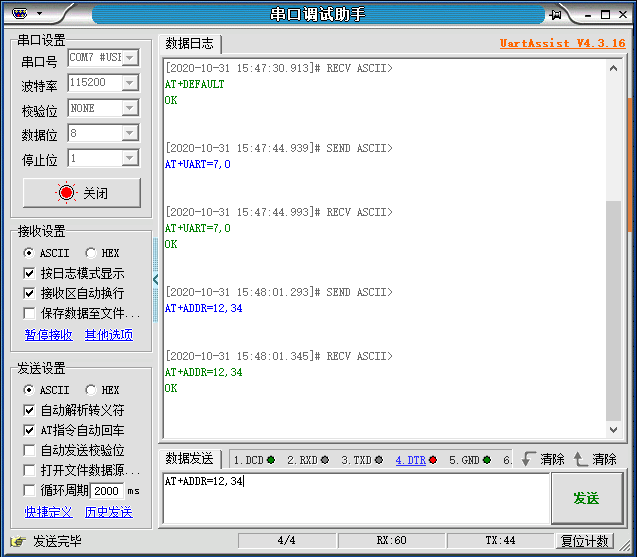Click the 发送完毕 status text
Screen dimensions: 637x557
coord(57,541)
